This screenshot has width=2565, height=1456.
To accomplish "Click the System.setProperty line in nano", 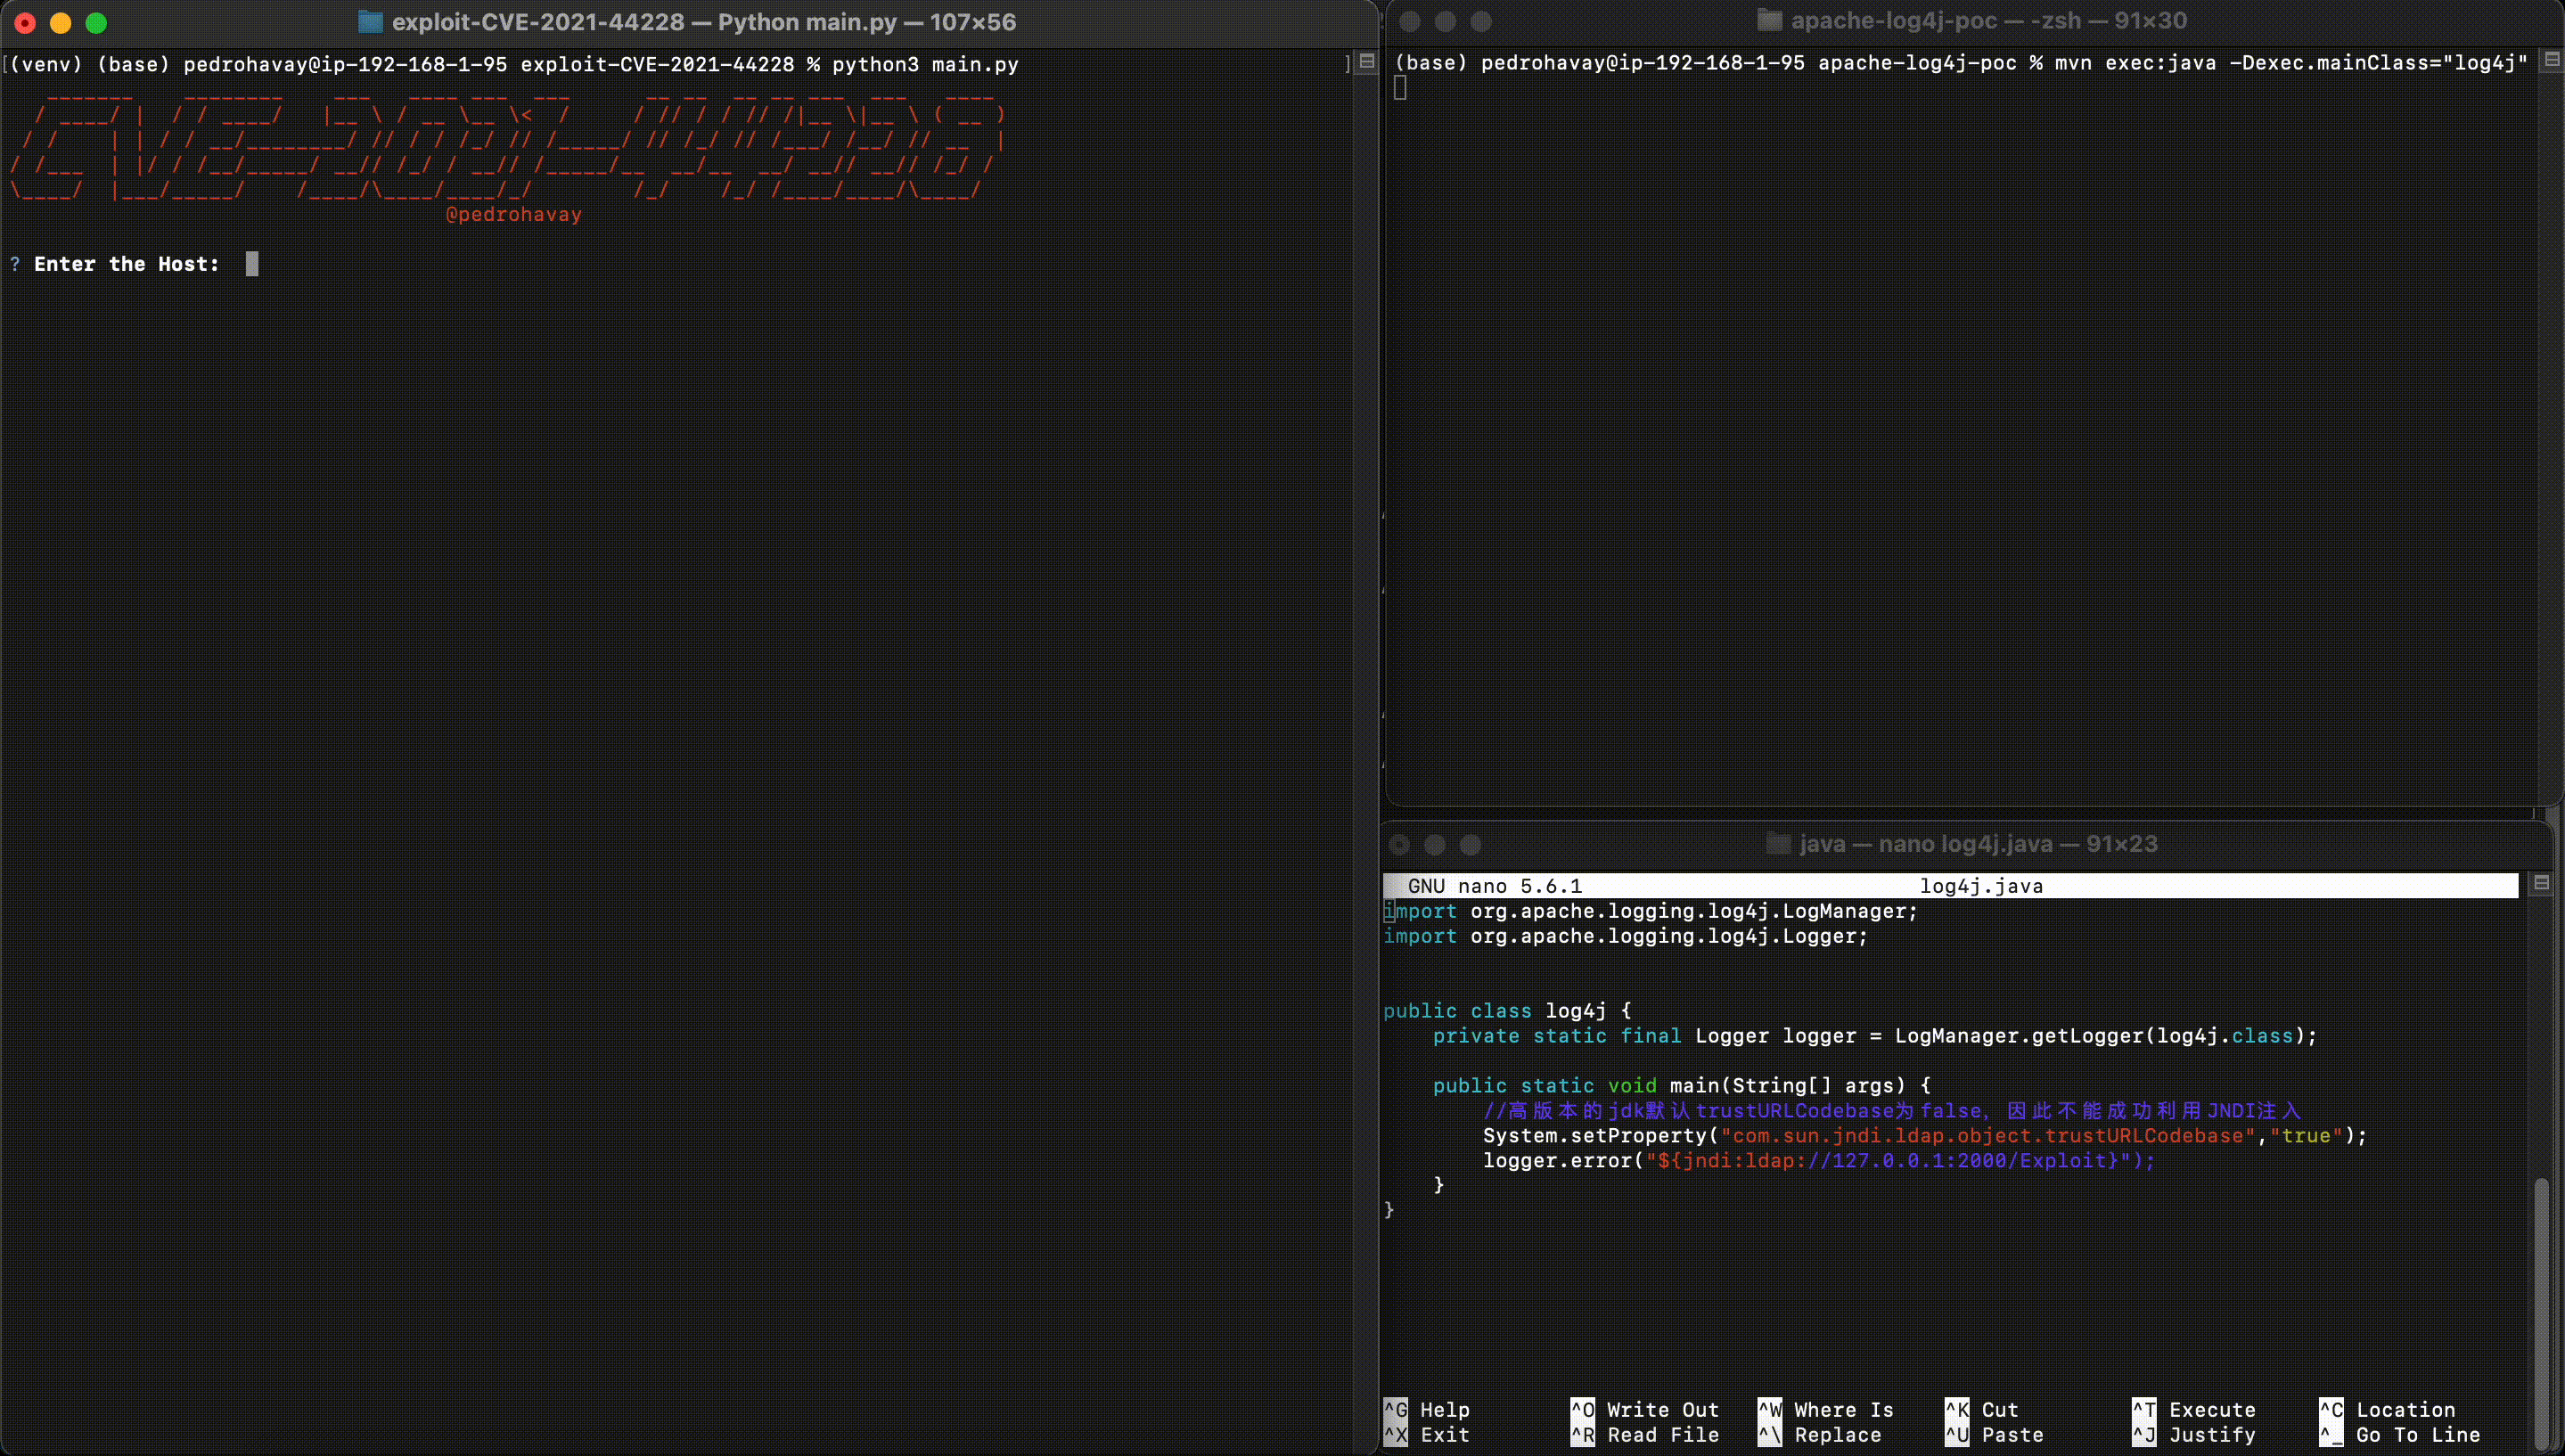I will (x=1925, y=1136).
